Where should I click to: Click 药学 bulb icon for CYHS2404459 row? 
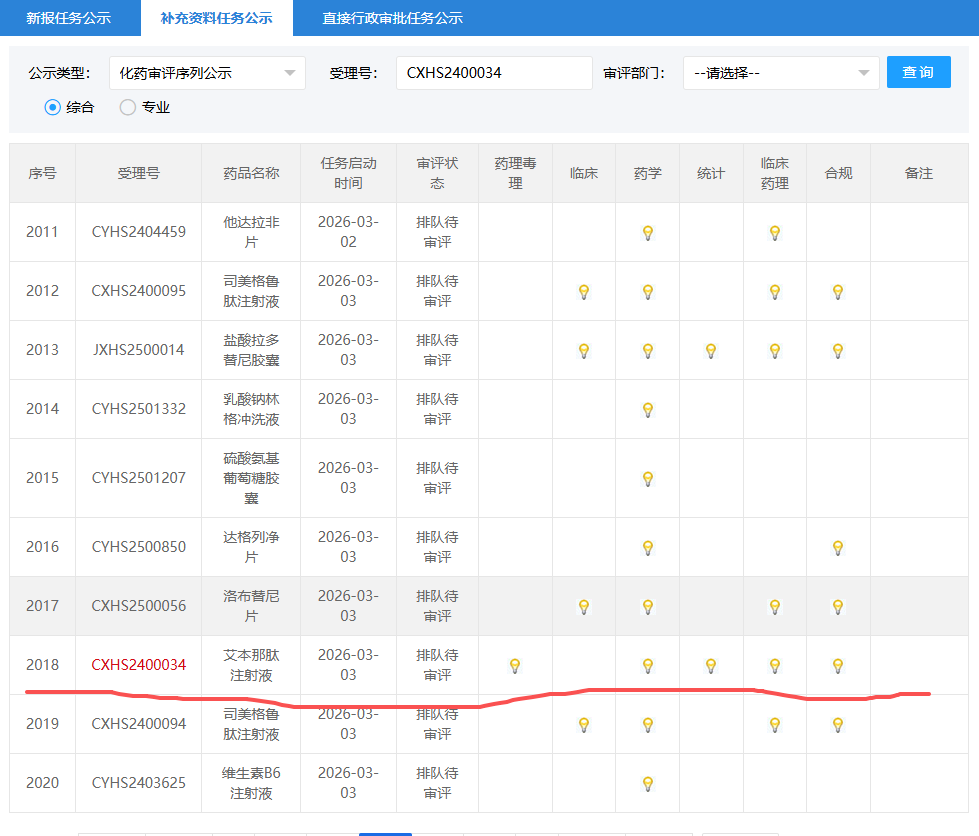click(647, 233)
